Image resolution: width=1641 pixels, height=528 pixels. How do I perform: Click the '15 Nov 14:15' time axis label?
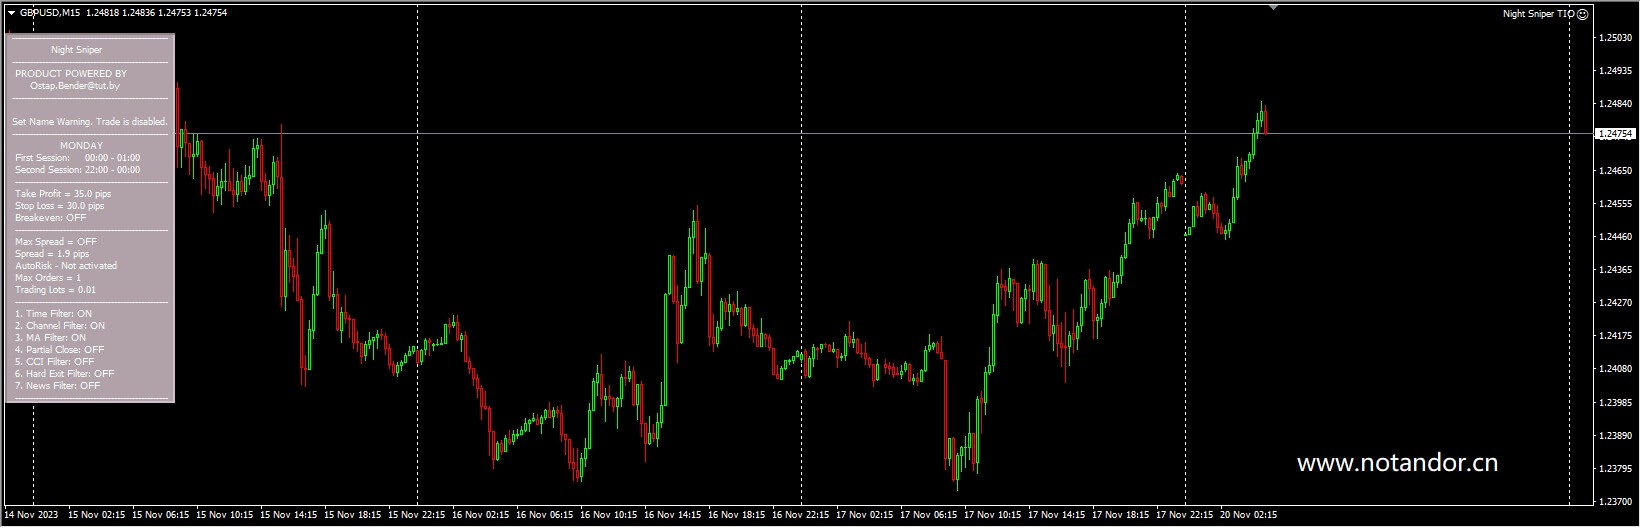(289, 516)
